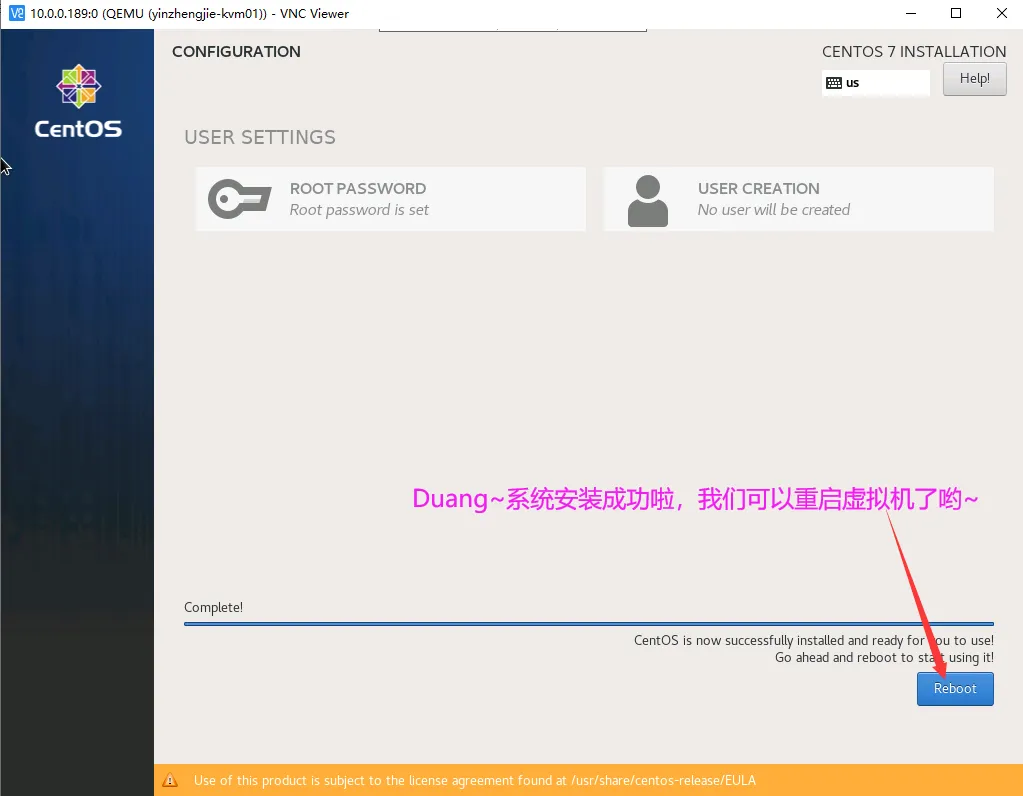Click 'No user will be created' text

tap(774, 210)
